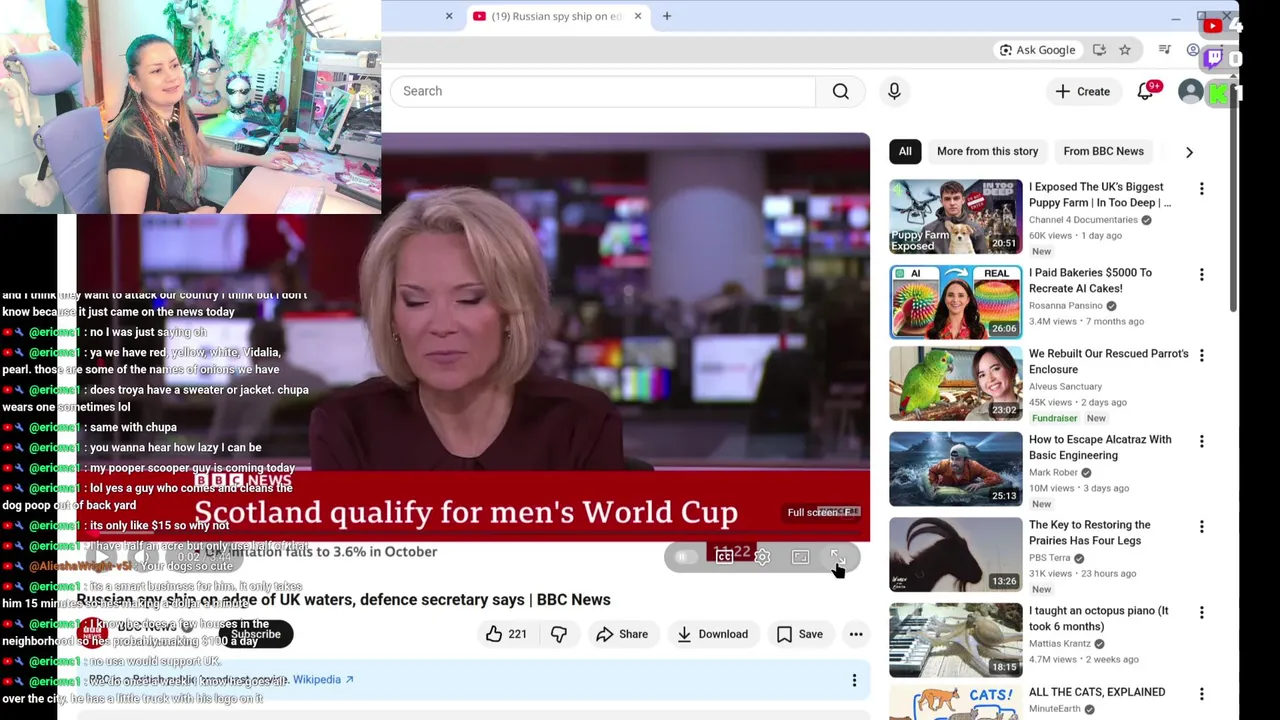This screenshot has height=720, width=1280.
Task: Open title 'The Key to Restoring the Prairies'
Action: coord(1089,533)
